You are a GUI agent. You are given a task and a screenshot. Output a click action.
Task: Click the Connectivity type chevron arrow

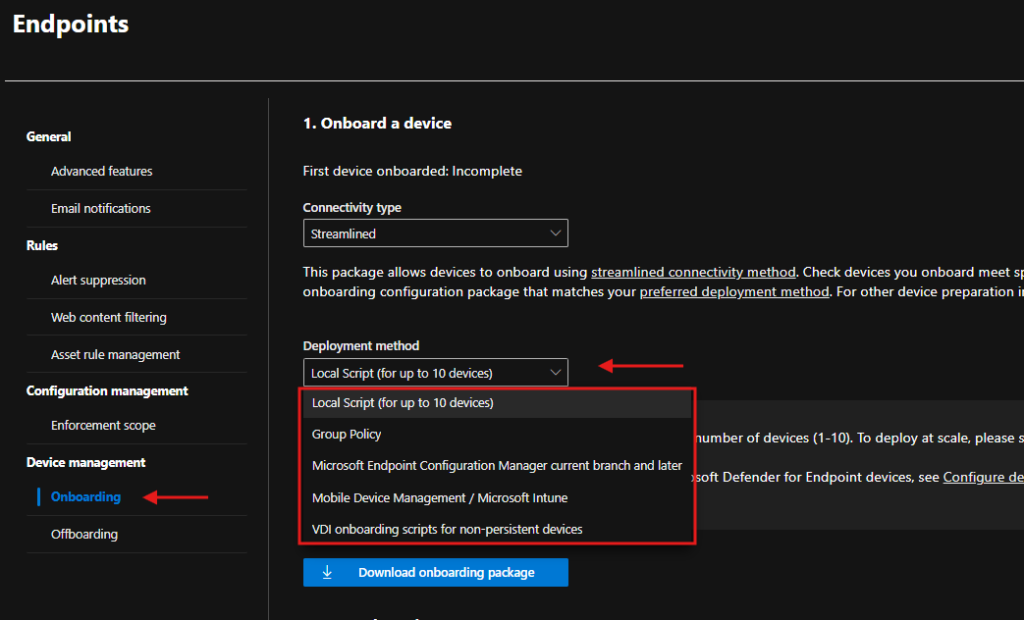coord(555,233)
